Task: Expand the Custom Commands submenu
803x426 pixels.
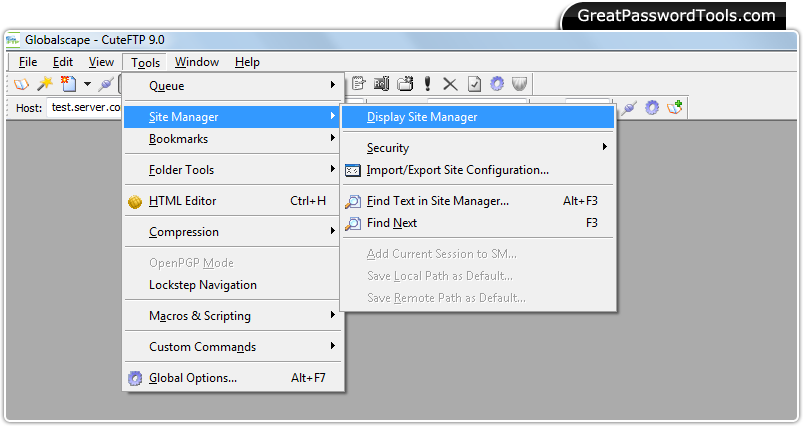Action: [x=233, y=347]
